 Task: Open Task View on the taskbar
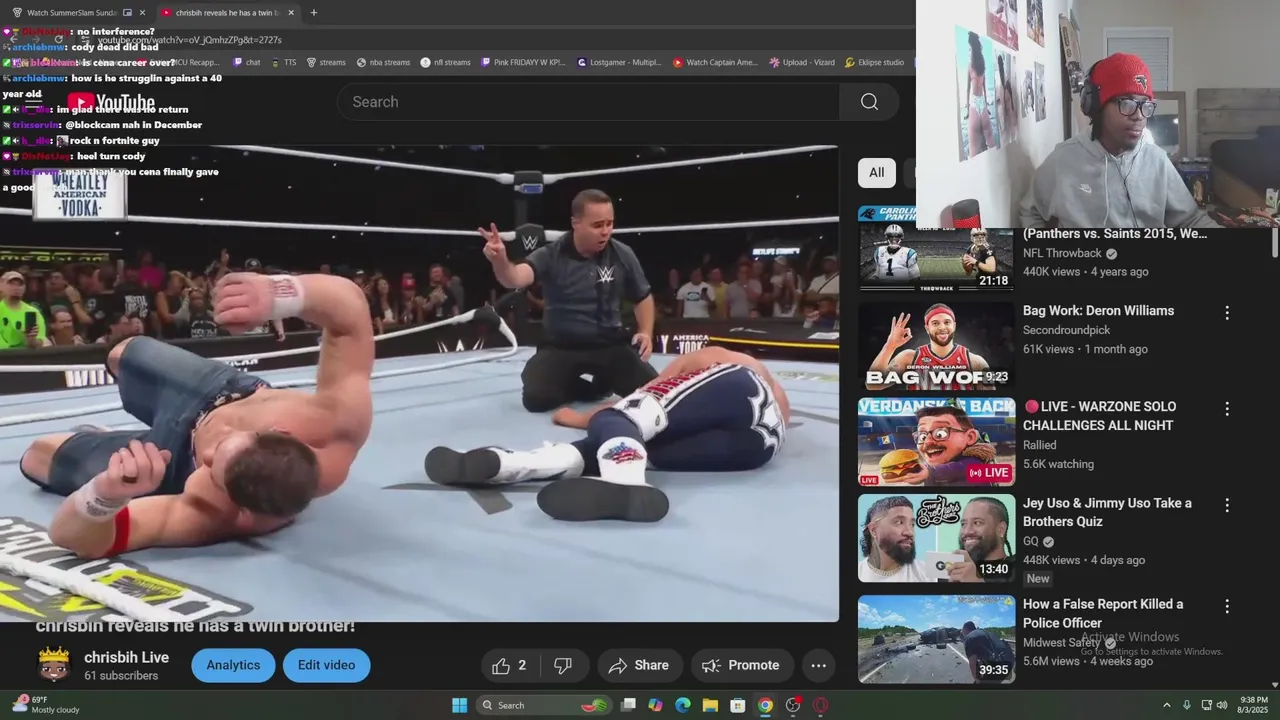coord(628,705)
